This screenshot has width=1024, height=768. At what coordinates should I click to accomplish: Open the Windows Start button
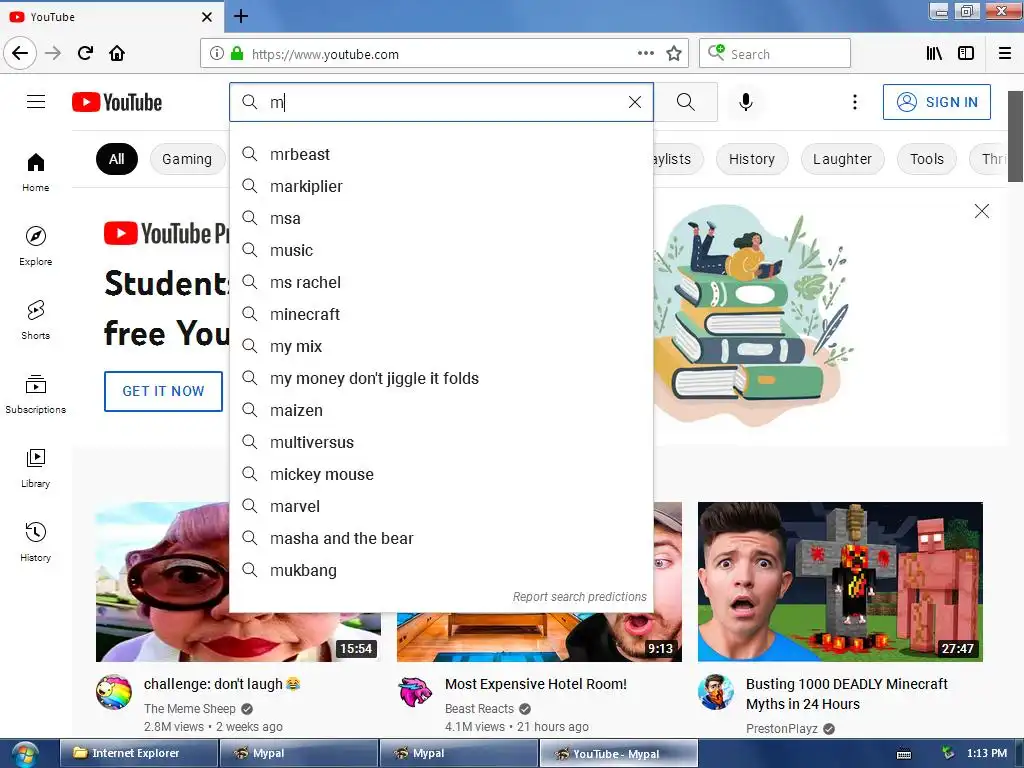[25, 754]
